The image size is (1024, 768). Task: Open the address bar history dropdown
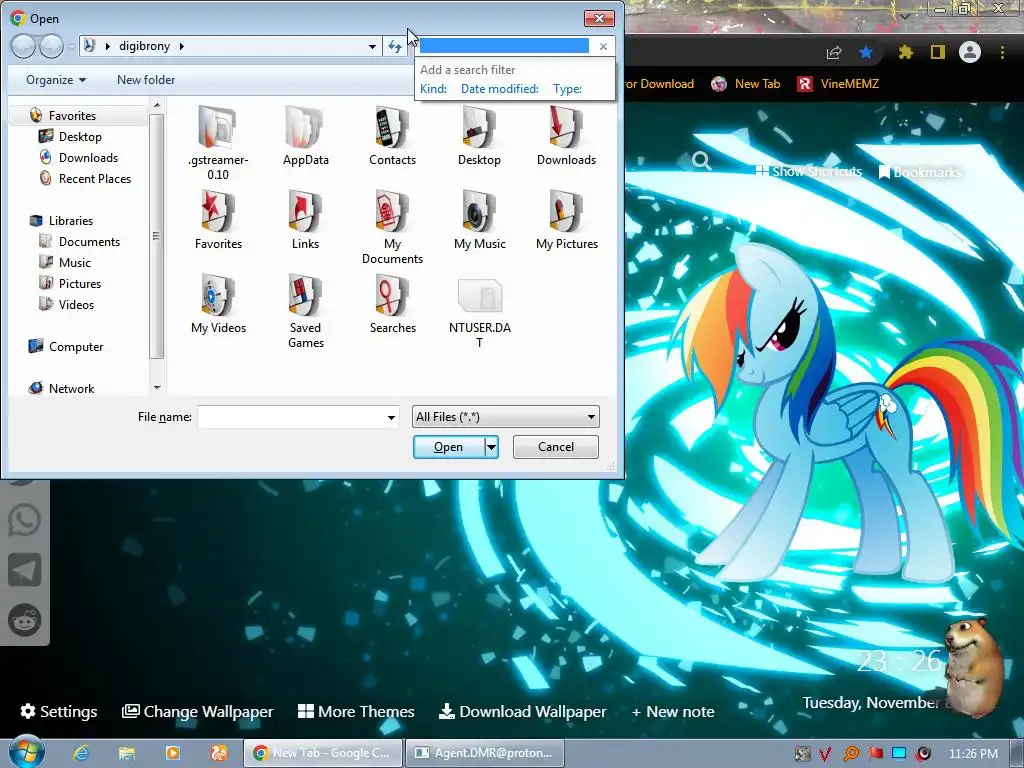coord(372,46)
